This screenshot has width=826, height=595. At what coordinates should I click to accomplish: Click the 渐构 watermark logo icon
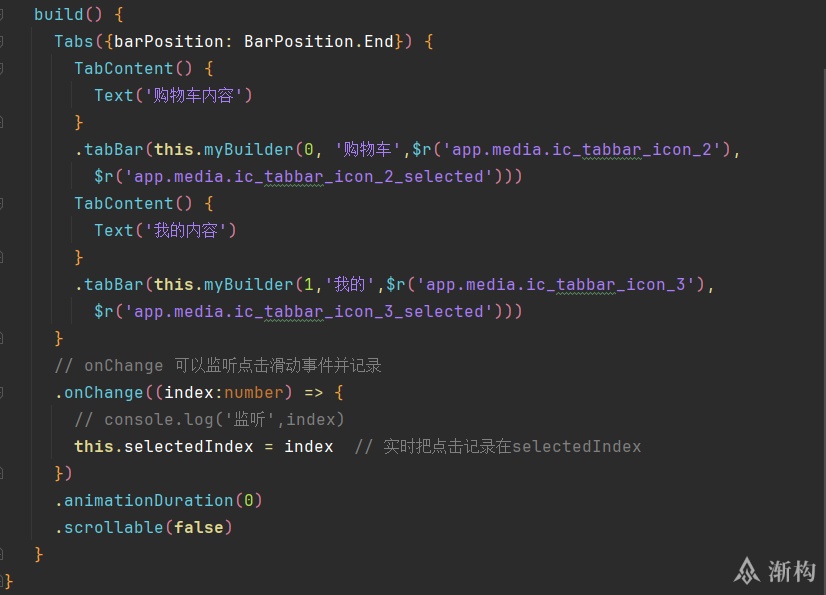click(747, 571)
